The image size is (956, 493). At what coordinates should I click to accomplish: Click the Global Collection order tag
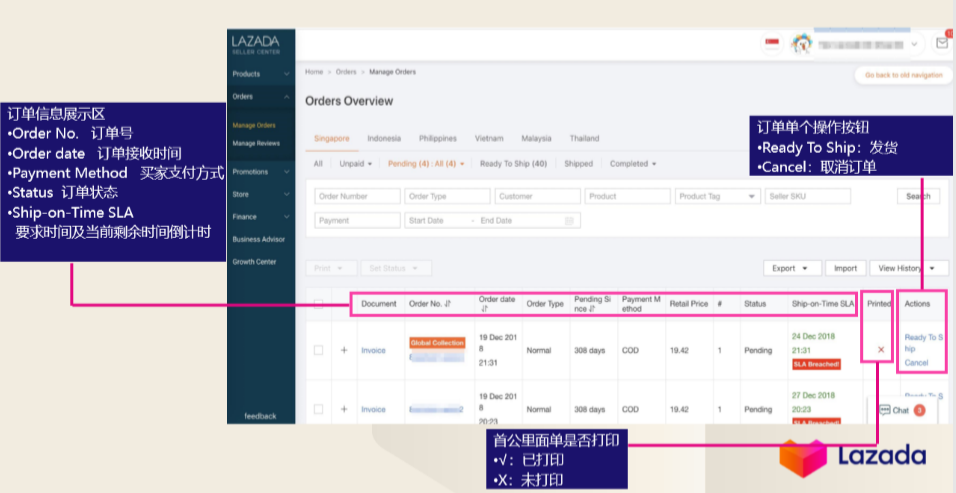[x=437, y=343]
